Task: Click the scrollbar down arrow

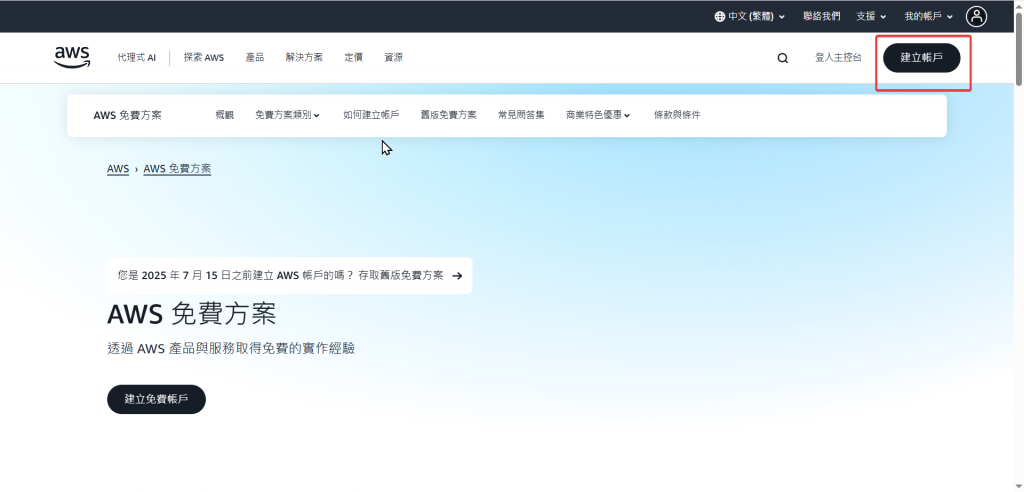Action: (x=1018, y=486)
